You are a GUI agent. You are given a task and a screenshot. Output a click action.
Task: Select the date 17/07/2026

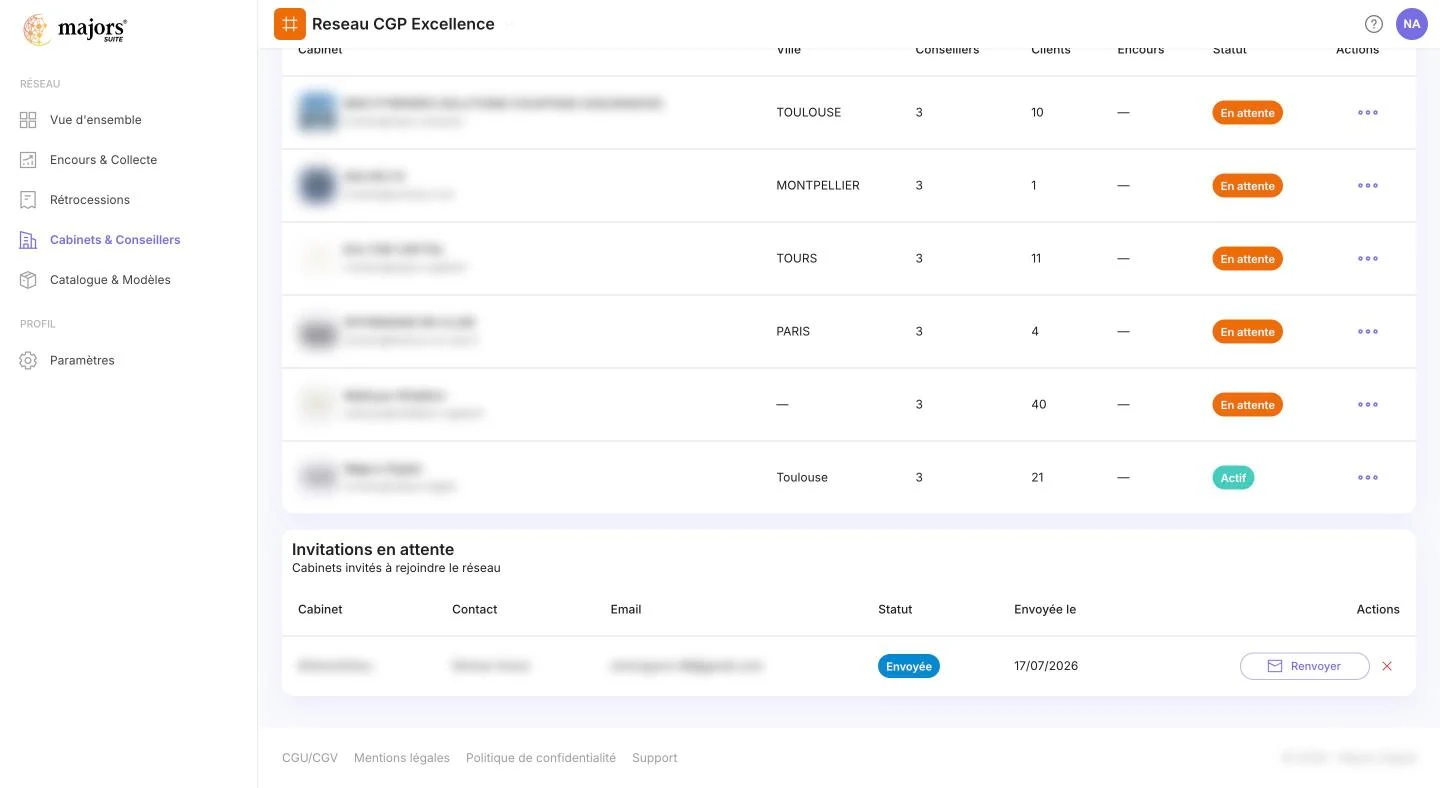pyautogui.click(x=1046, y=666)
